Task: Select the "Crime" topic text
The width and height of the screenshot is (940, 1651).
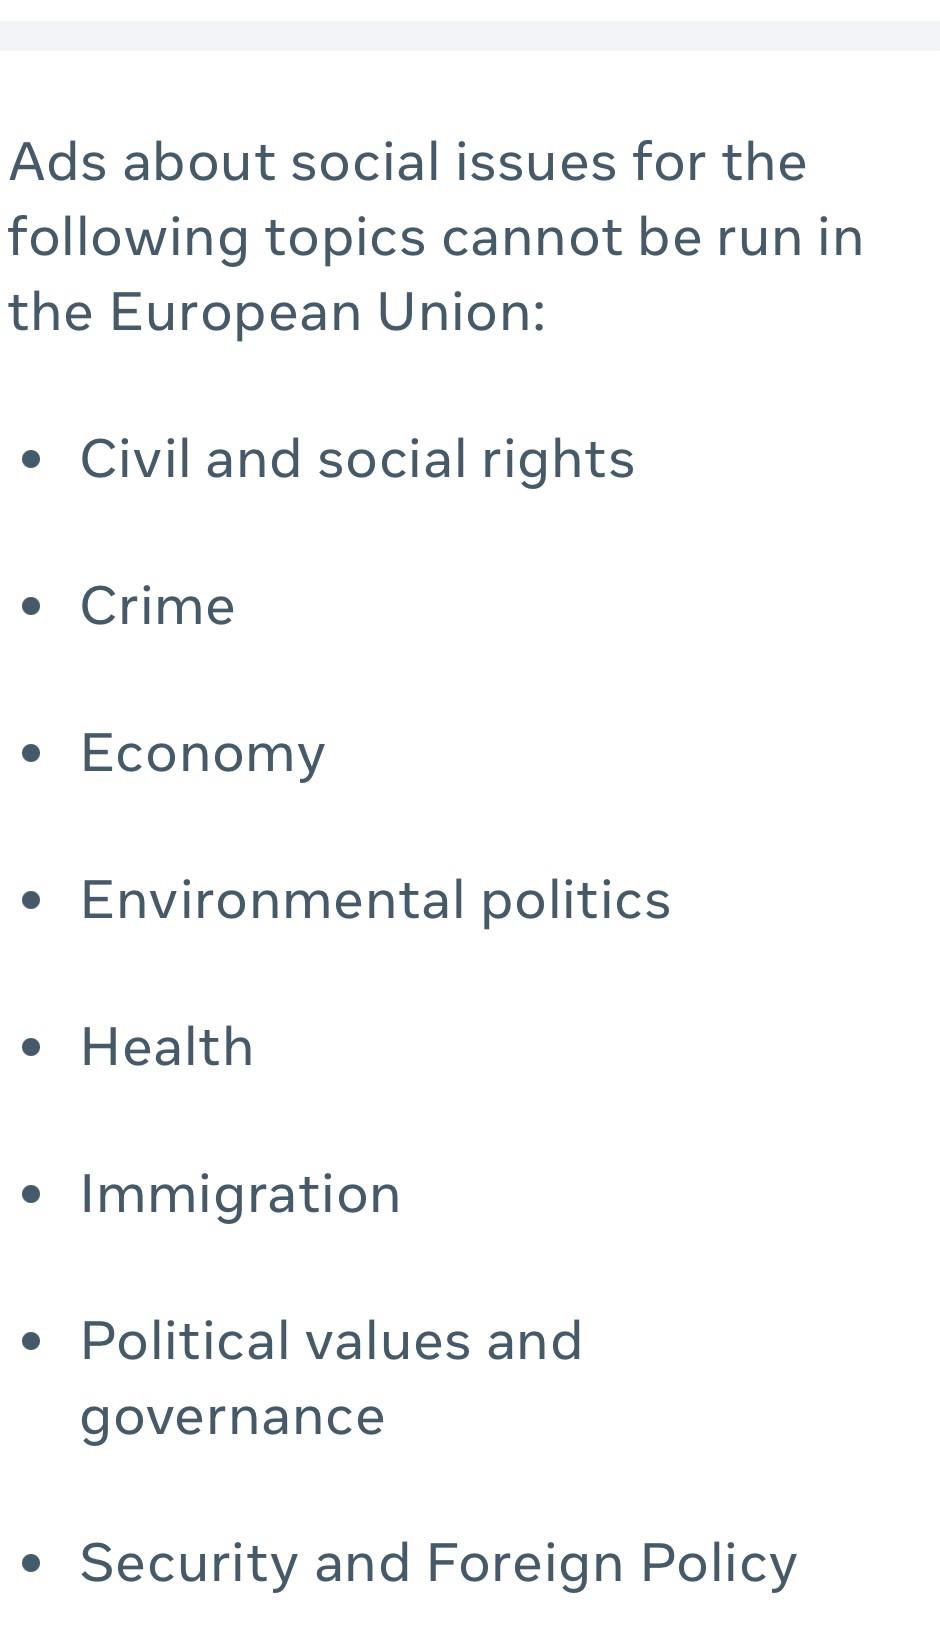Action: [157, 606]
